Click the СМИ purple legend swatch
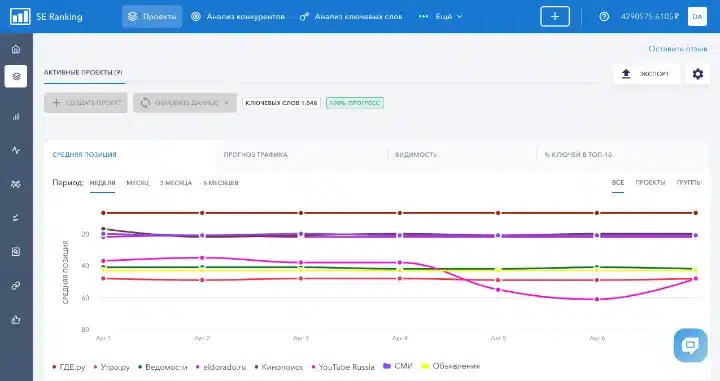This screenshot has width=720, height=381. (387, 366)
